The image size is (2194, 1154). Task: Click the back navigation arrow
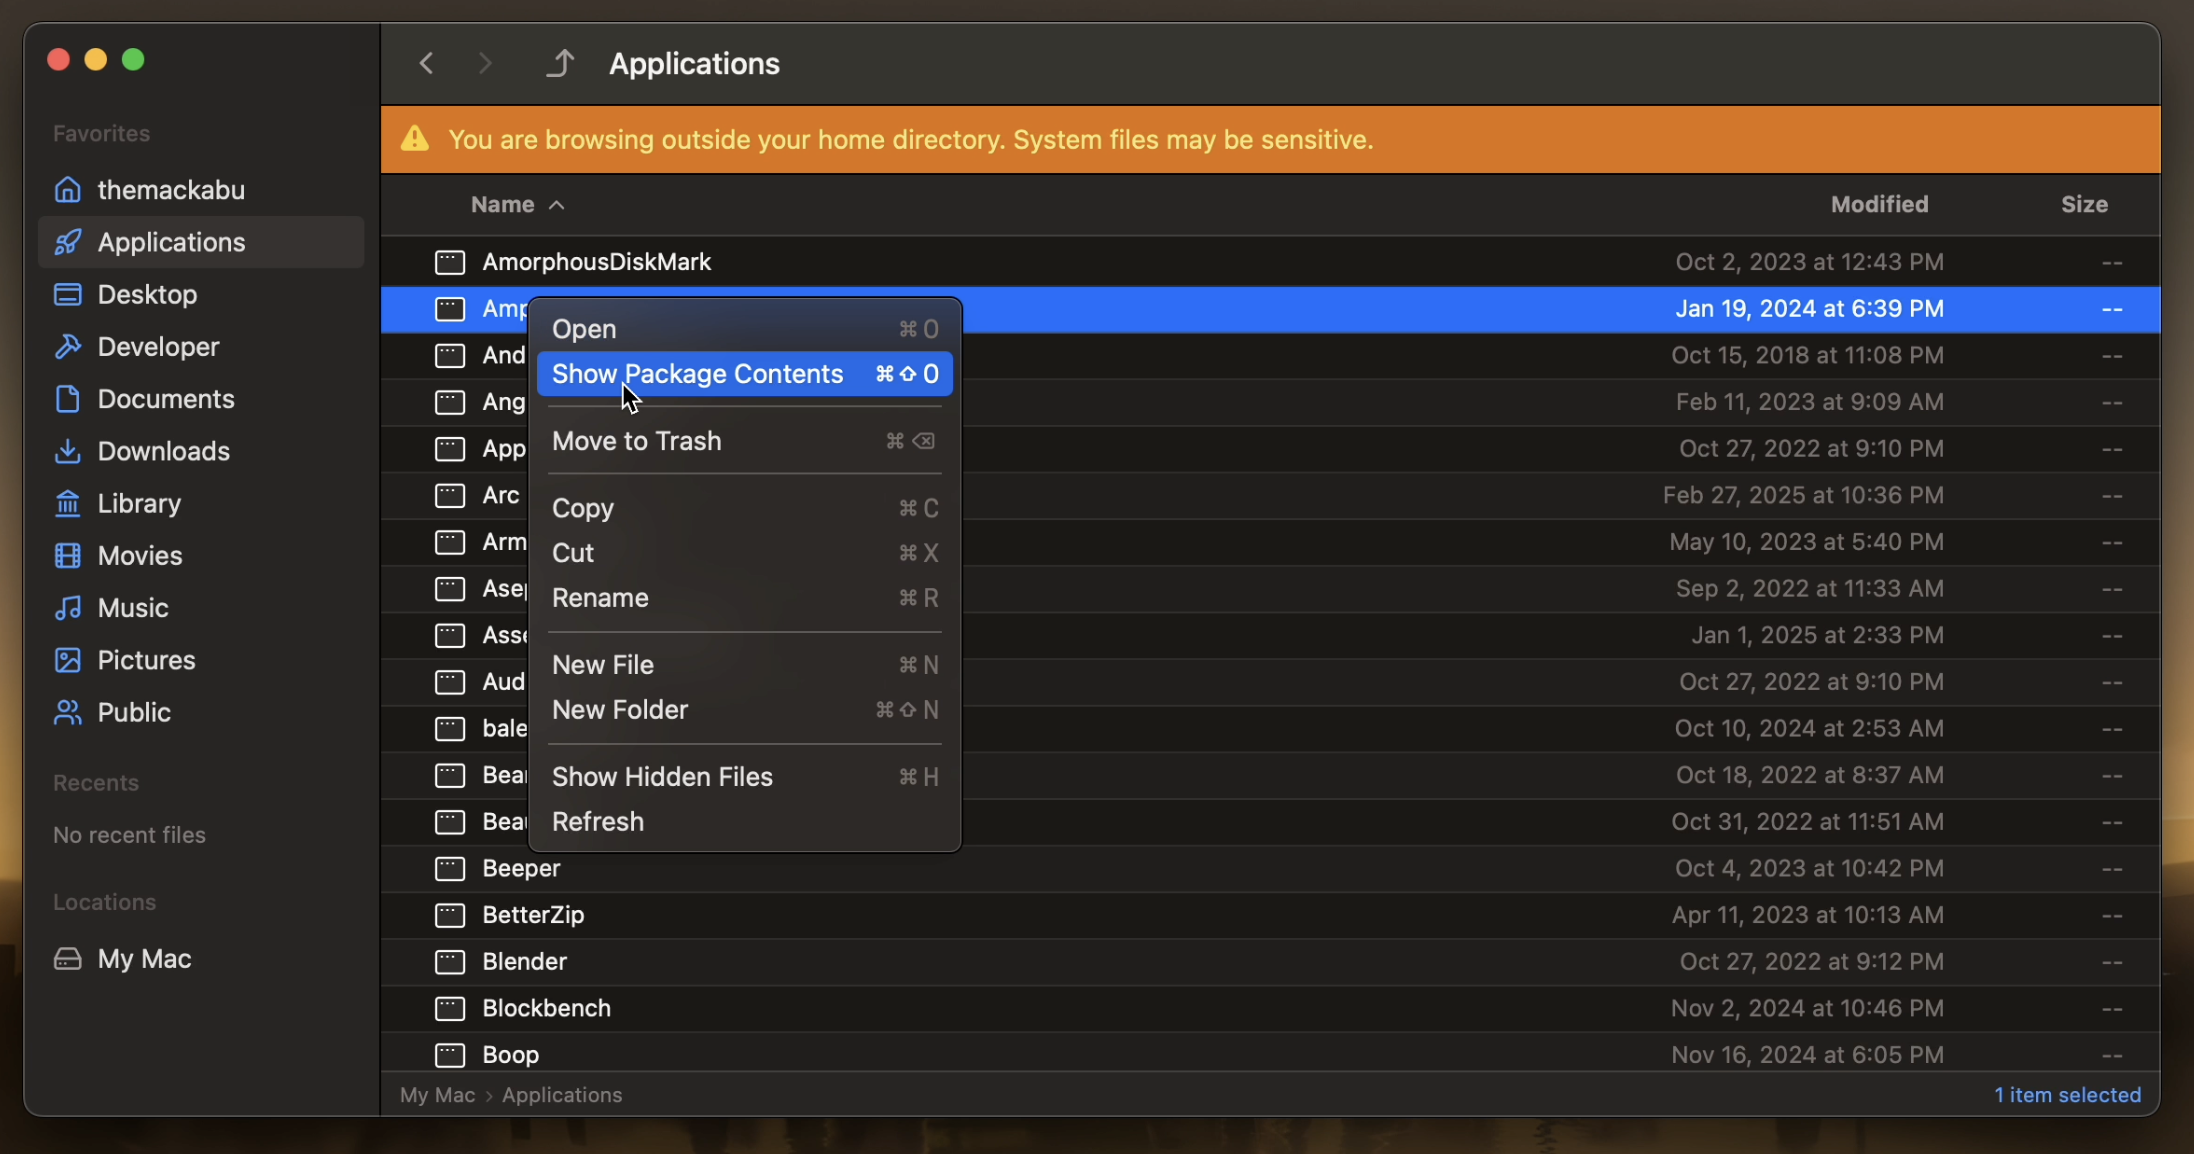(427, 63)
